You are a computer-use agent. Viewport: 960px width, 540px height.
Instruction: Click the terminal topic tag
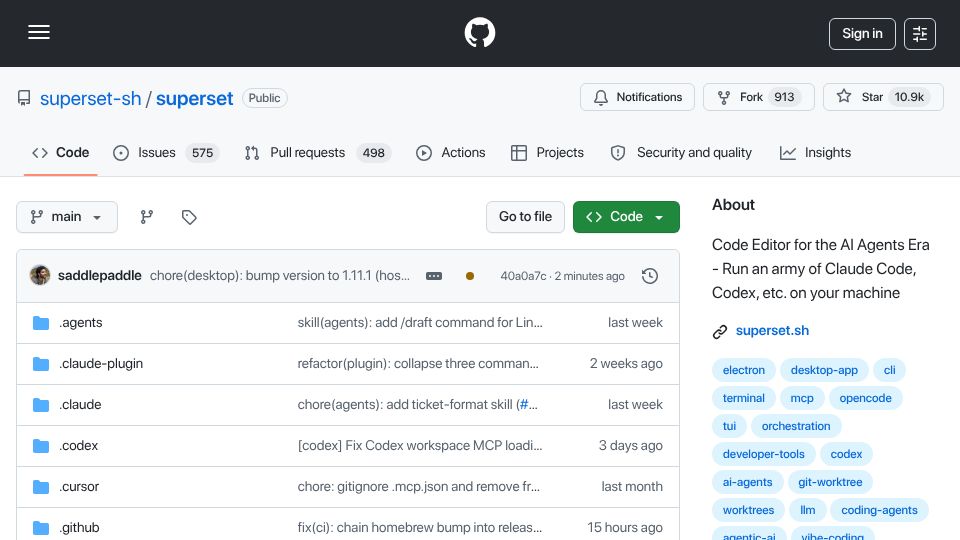743,398
